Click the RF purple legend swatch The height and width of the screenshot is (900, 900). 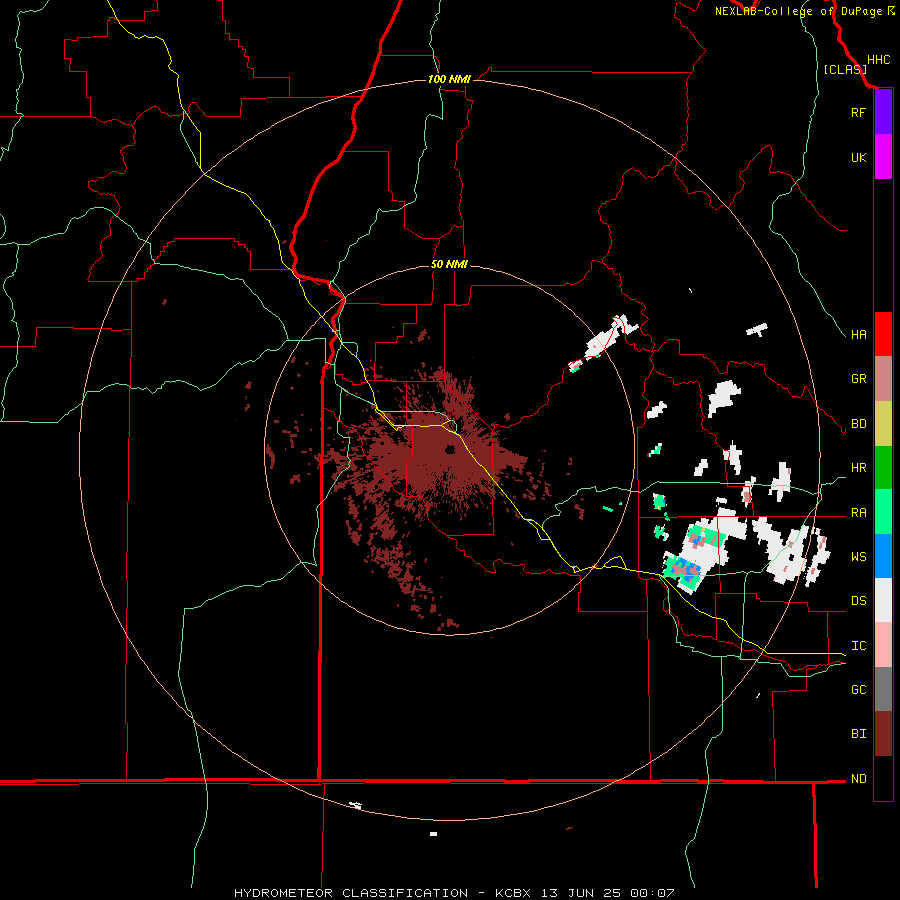pyautogui.click(x=883, y=112)
